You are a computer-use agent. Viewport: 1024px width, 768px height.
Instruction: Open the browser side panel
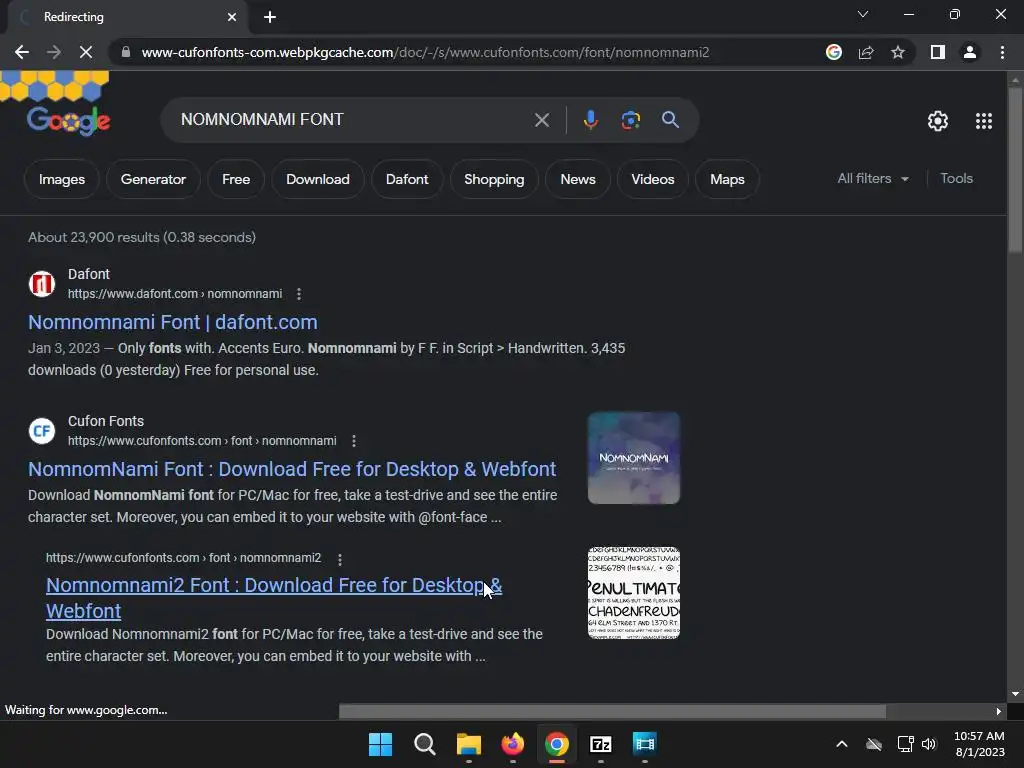pyautogui.click(x=938, y=52)
